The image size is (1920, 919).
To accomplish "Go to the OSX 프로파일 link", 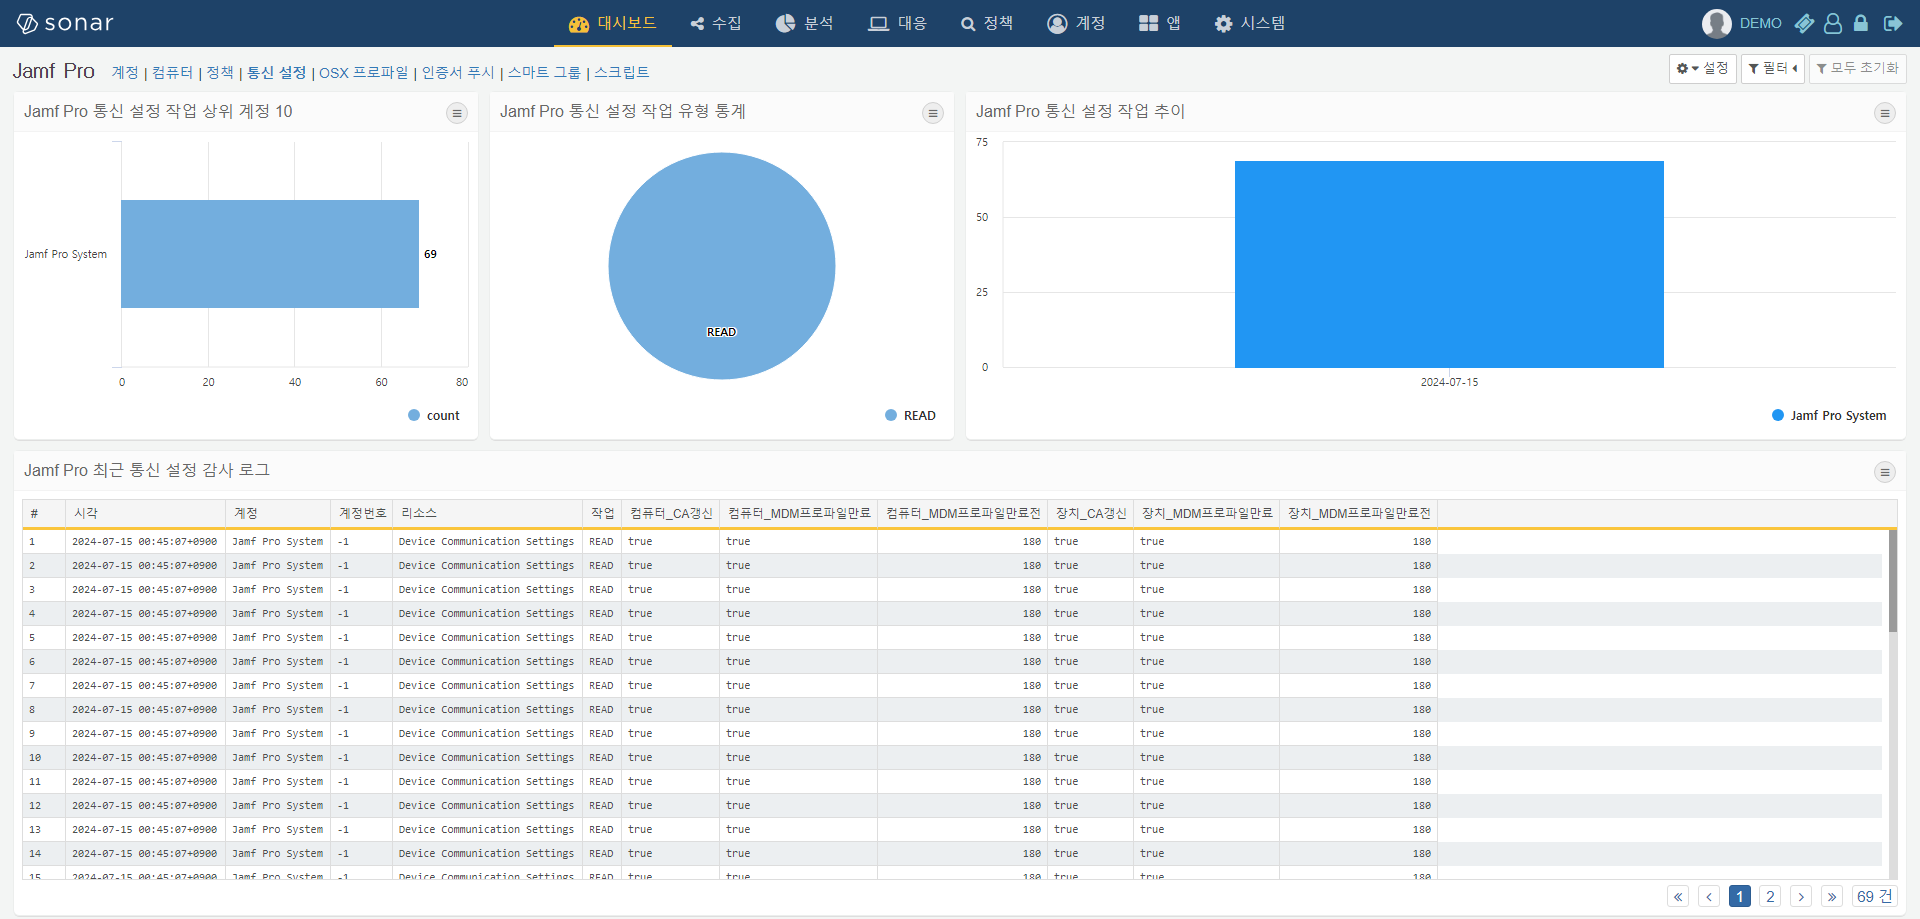I will coord(364,73).
